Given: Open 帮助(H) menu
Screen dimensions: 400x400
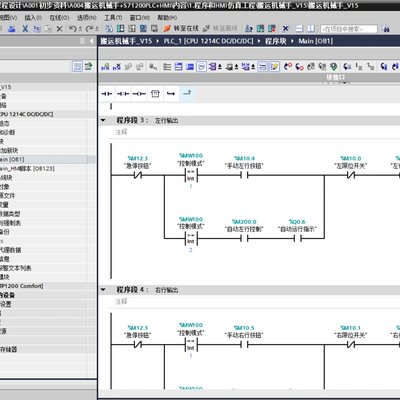Looking at the screenshot, I should 167,17.
